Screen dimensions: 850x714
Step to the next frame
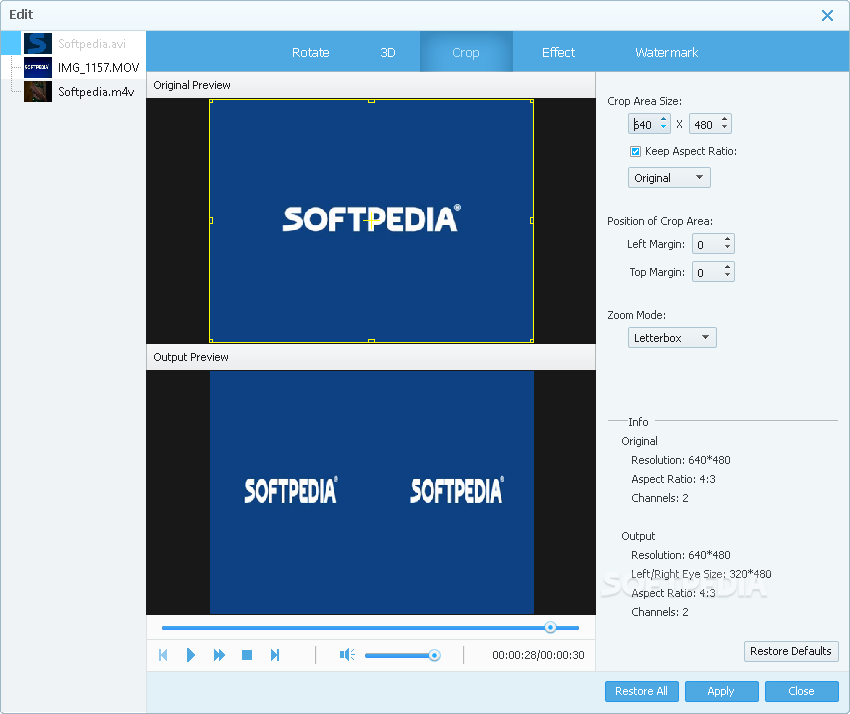[x=275, y=655]
